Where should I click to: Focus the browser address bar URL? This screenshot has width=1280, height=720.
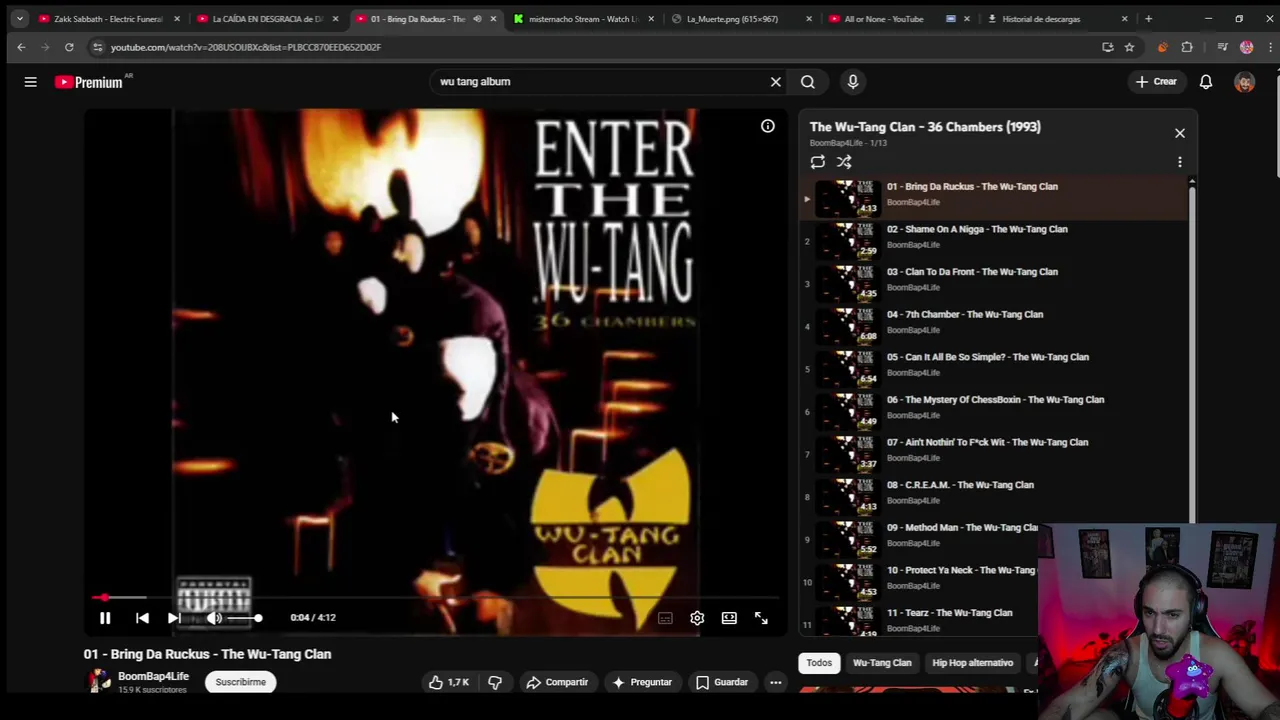245,47
